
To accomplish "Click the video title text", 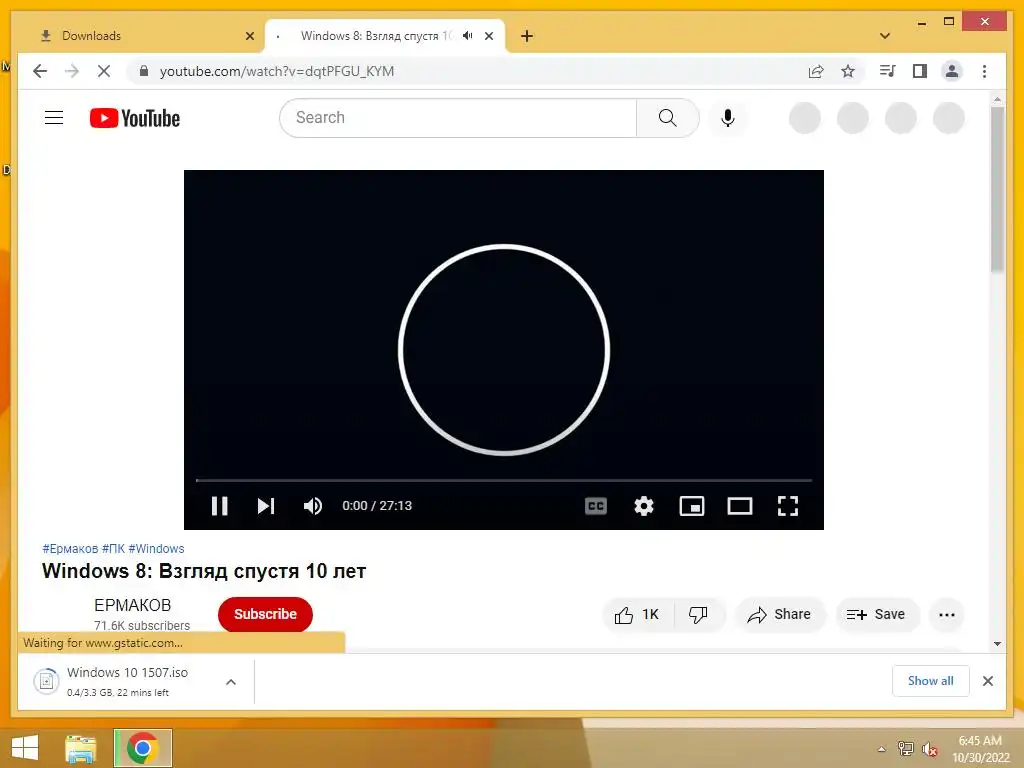I will pyautogui.click(x=204, y=571).
